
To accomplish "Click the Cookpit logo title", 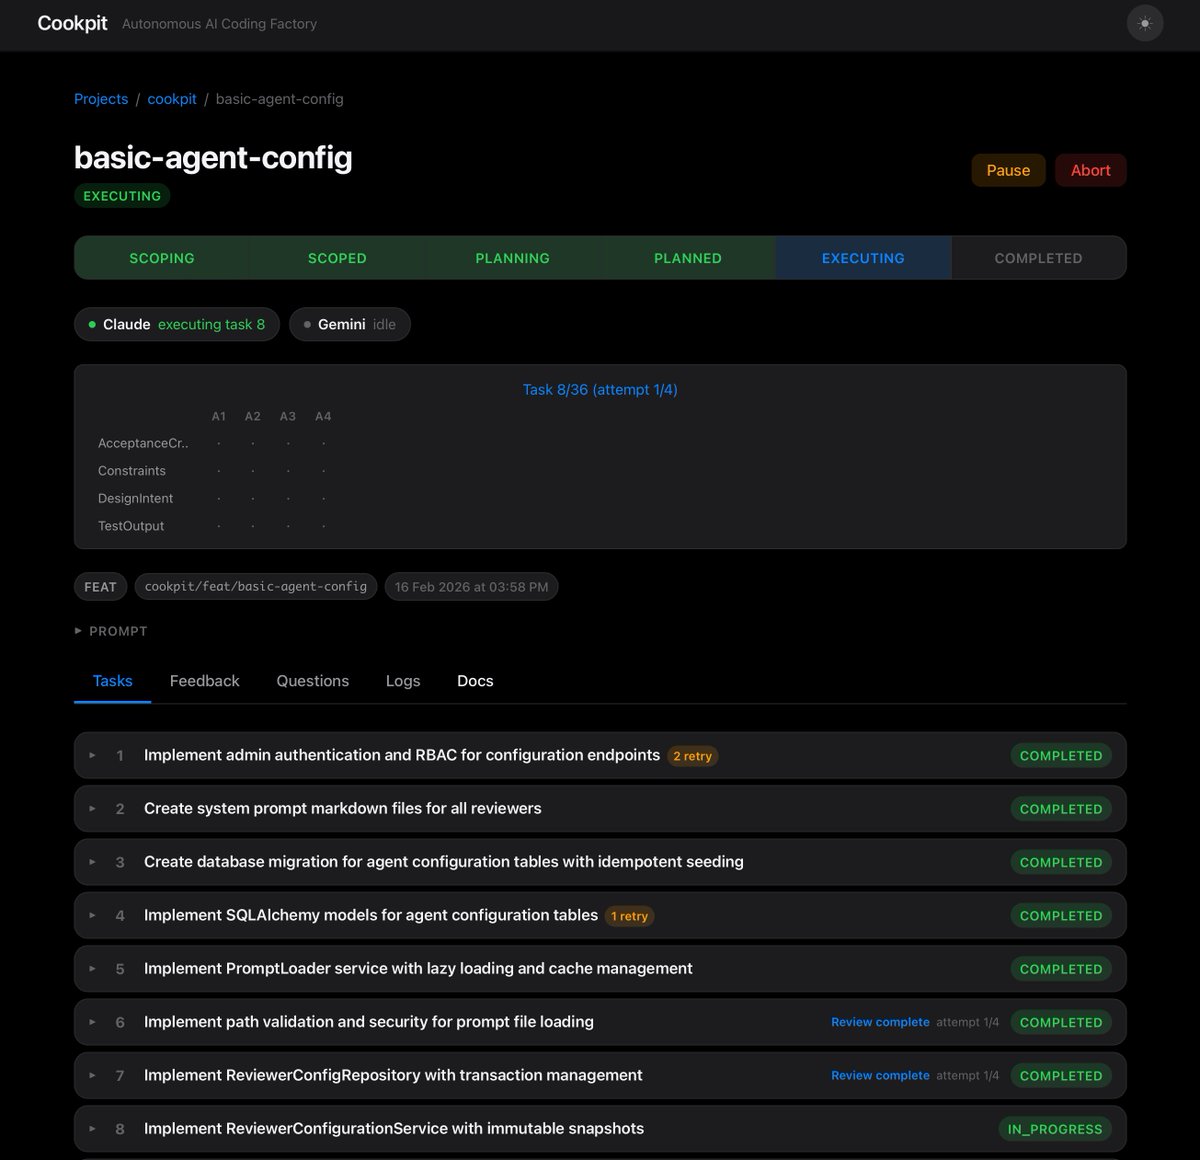I will coord(72,23).
